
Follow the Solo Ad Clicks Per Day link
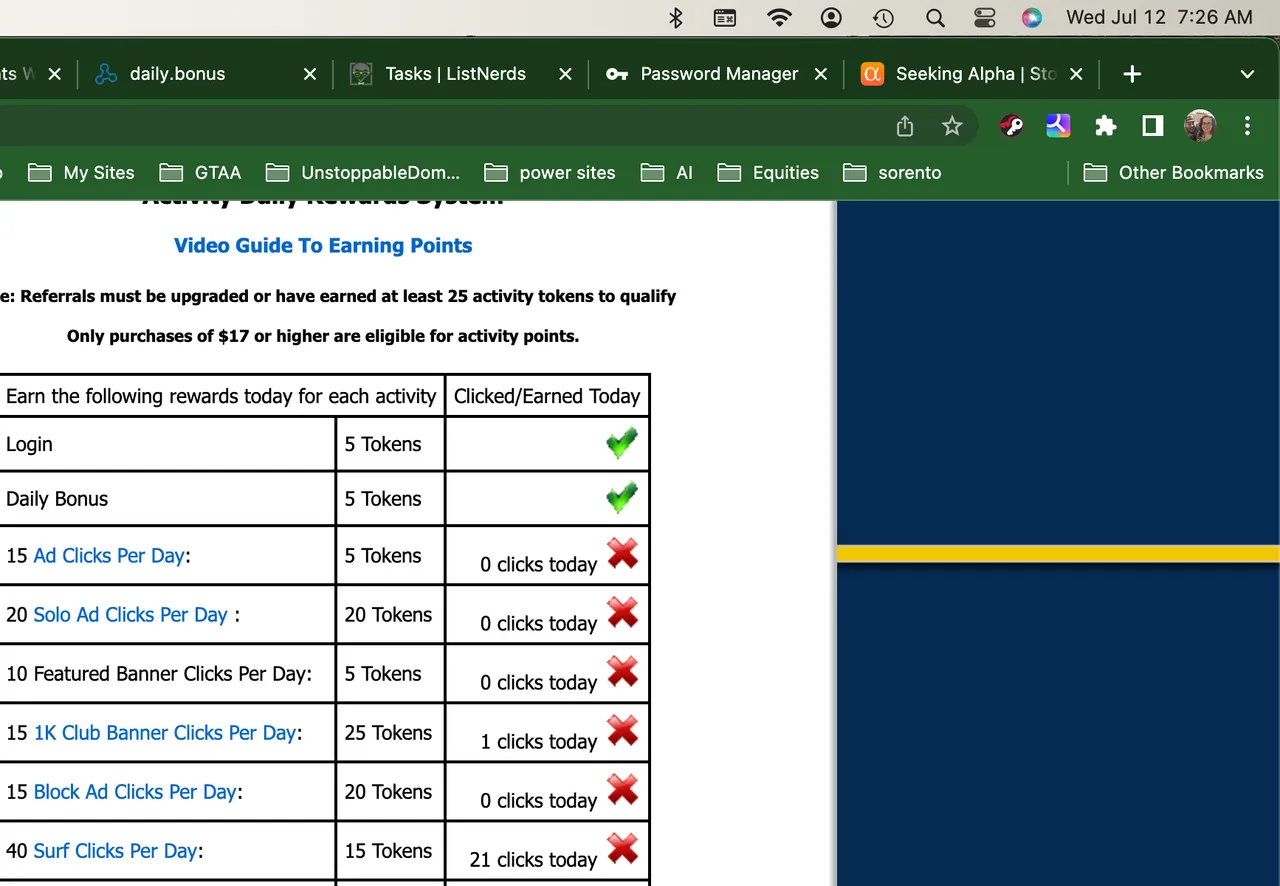[131, 615]
